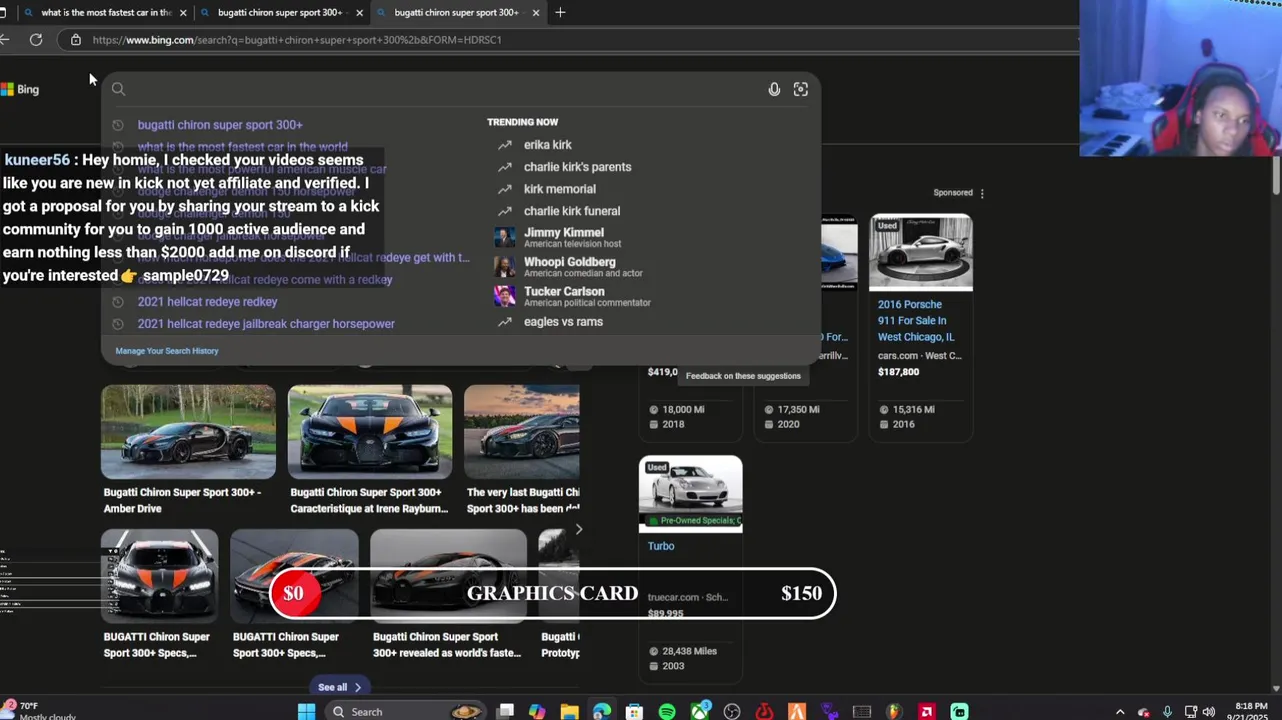The width and height of the screenshot is (1282, 720).
Task: Click the microphone voice search icon
Action: click(x=774, y=89)
